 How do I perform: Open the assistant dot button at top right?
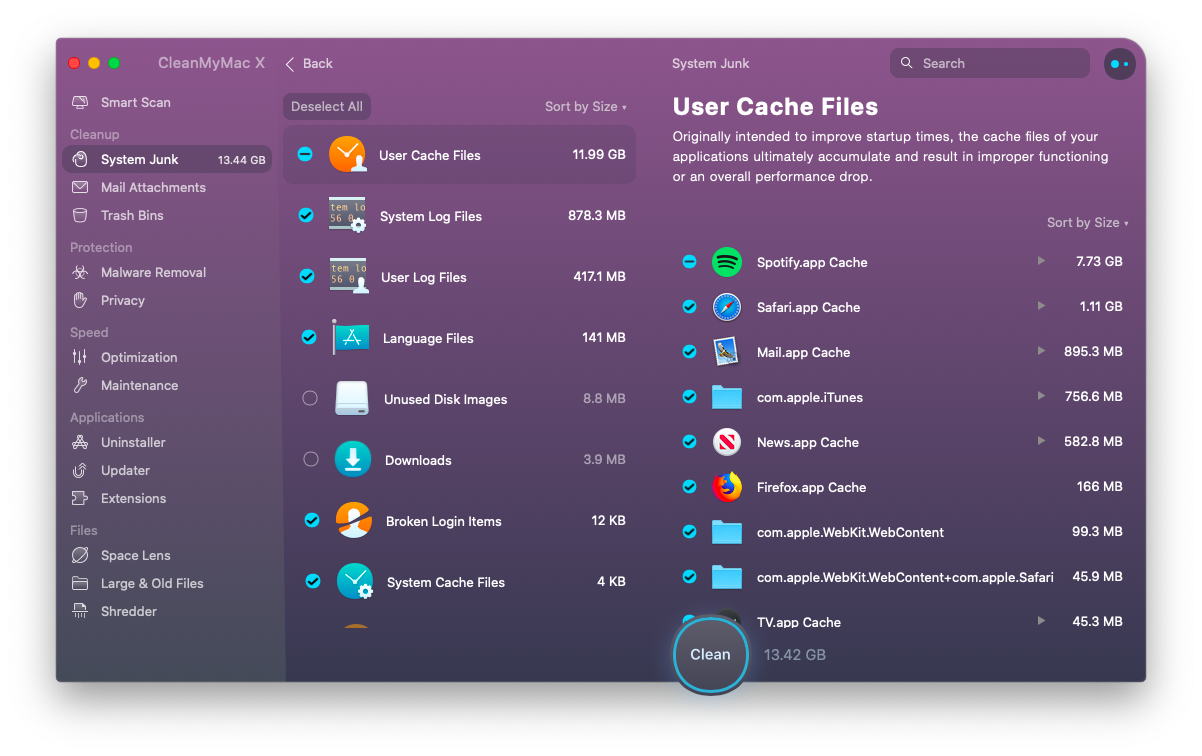[x=1119, y=64]
